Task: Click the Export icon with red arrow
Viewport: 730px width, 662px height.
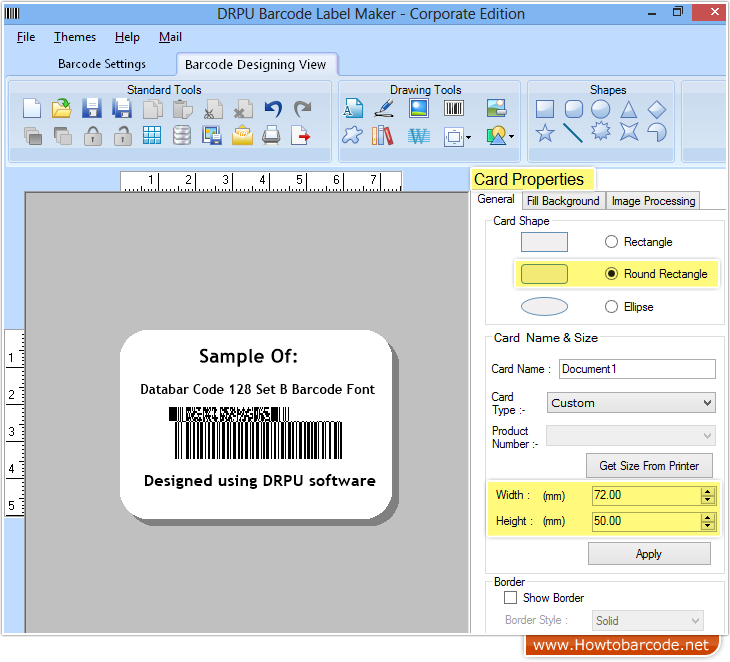Action: tap(301, 135)
